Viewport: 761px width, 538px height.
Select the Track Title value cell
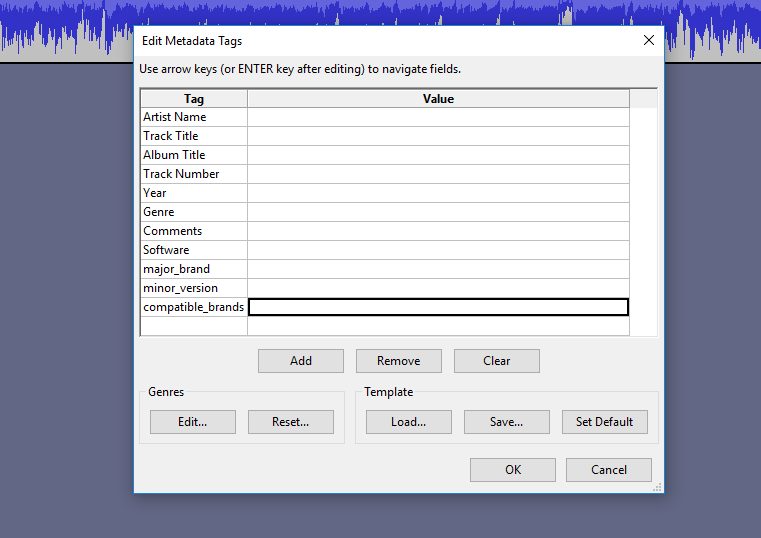(x=438, y=136)
